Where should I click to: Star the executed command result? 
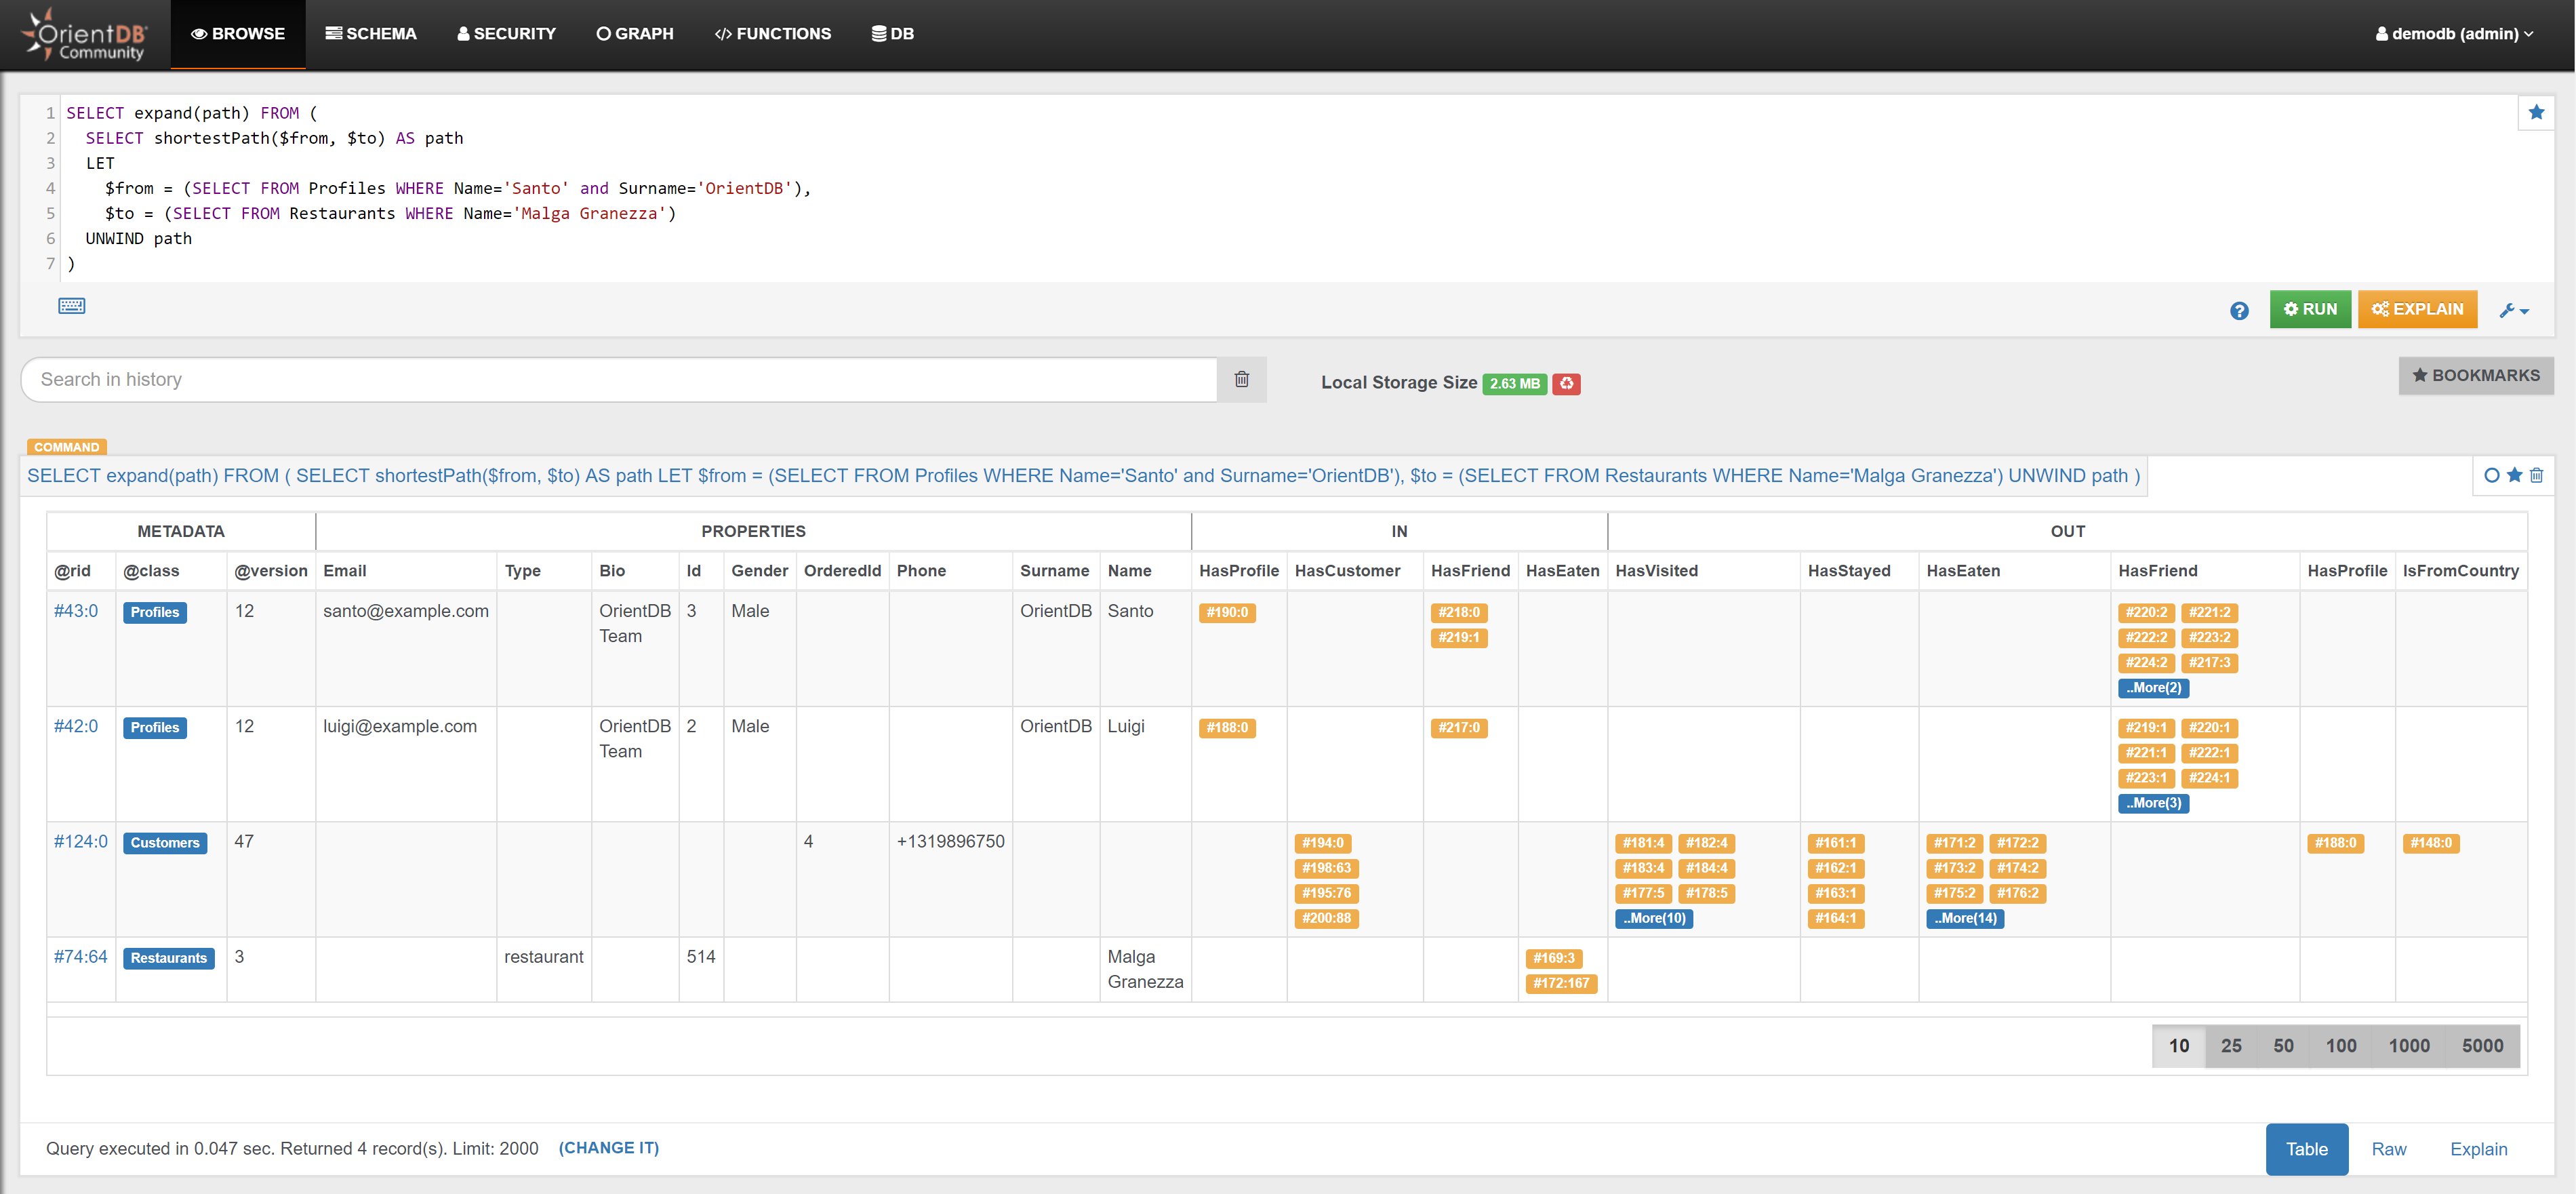pyautogui.click(x=2514, y=475)
